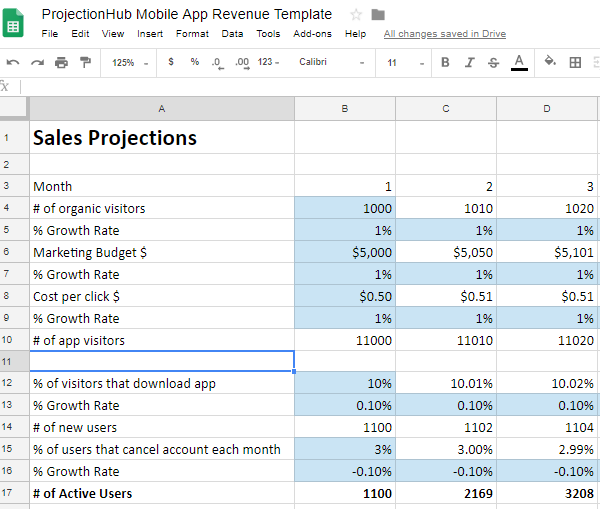Image resolution: width=600 pixels, height=509 pixels.
Task: Click into the formula bar
Action: [x=310, y=87]
